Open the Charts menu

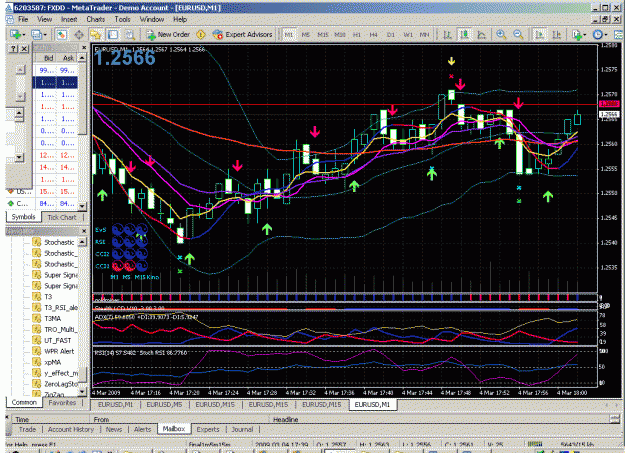pyautogui.click(x=96, y=19)
